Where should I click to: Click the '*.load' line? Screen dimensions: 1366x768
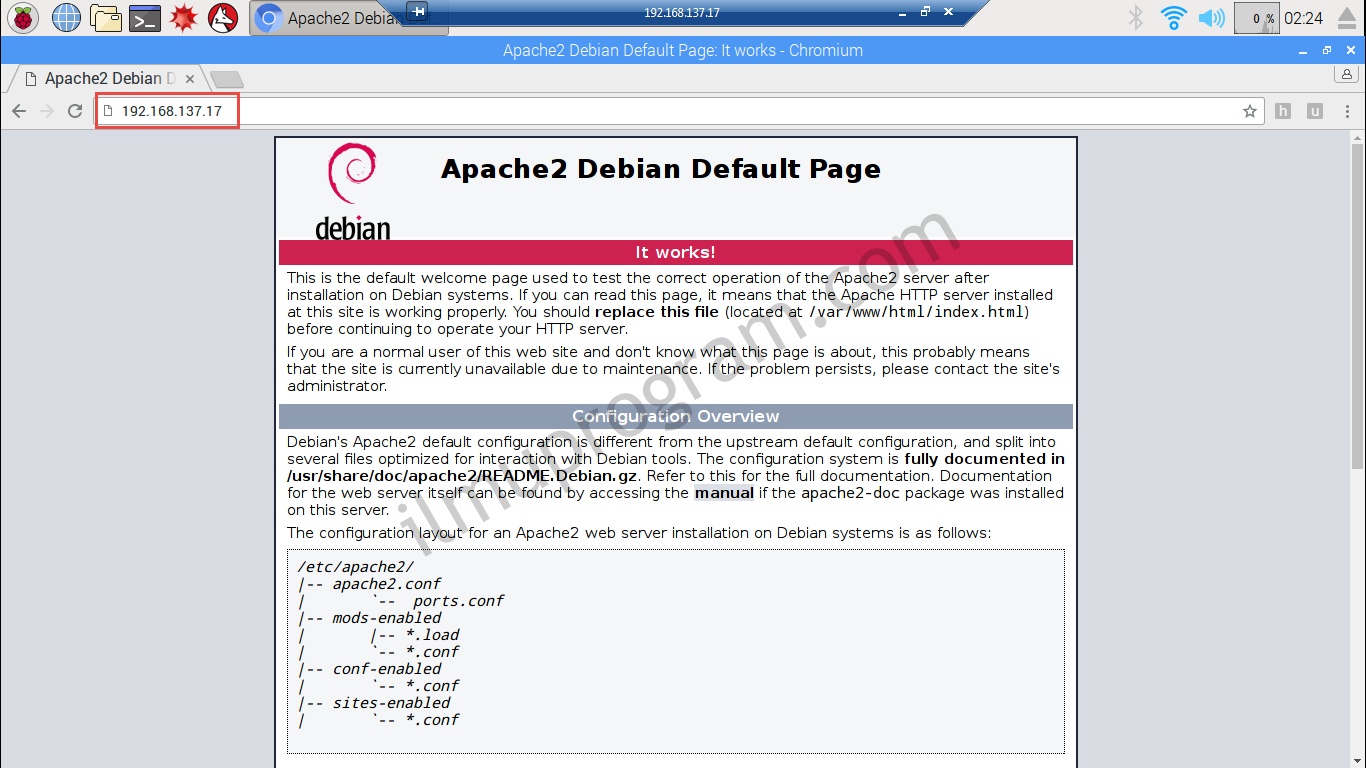tap(432, 635)
